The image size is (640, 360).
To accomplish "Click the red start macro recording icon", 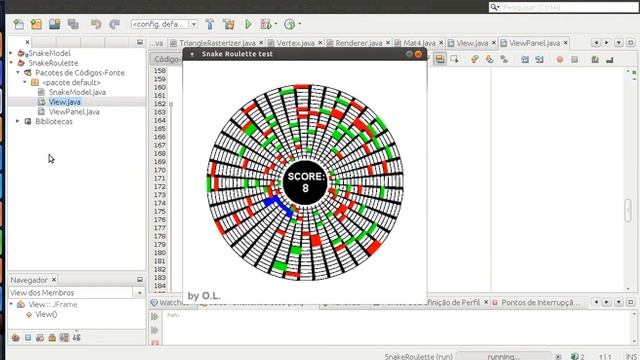I will click(560, 60).
